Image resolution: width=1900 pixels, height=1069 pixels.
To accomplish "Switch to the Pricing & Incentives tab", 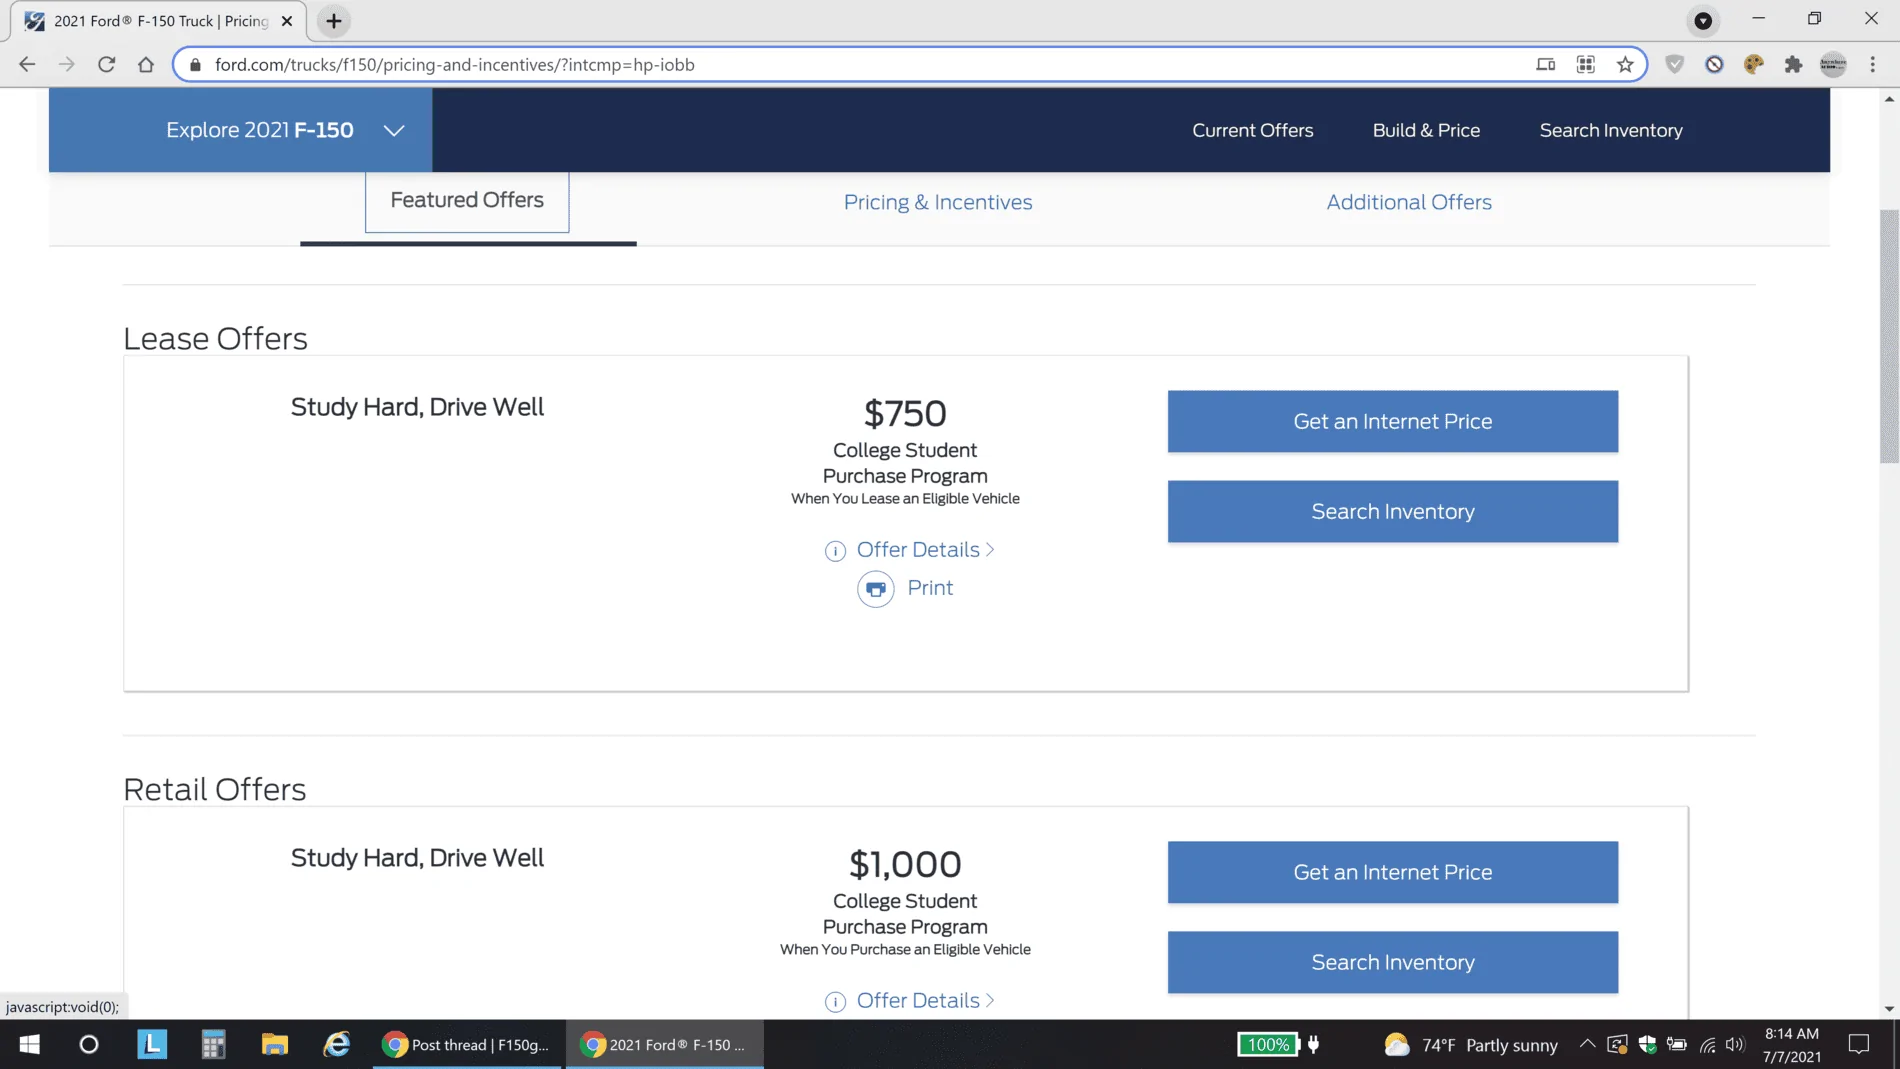I will pos(937,202).
